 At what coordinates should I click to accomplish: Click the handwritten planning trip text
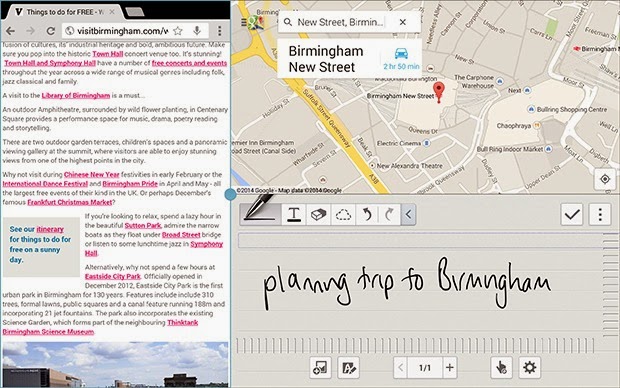pos(407,282)
